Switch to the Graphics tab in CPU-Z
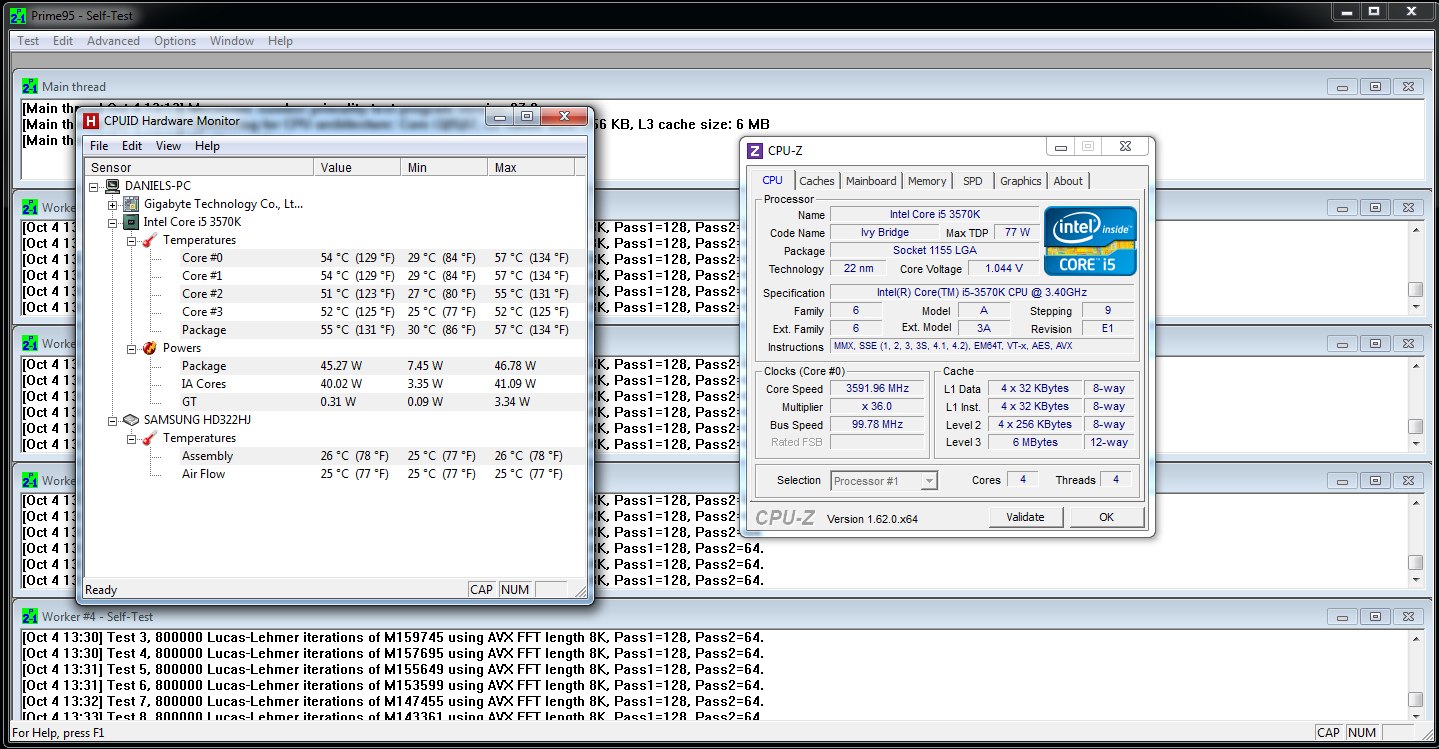The height and width of the screenshot is (749, 1439). 1021,181
